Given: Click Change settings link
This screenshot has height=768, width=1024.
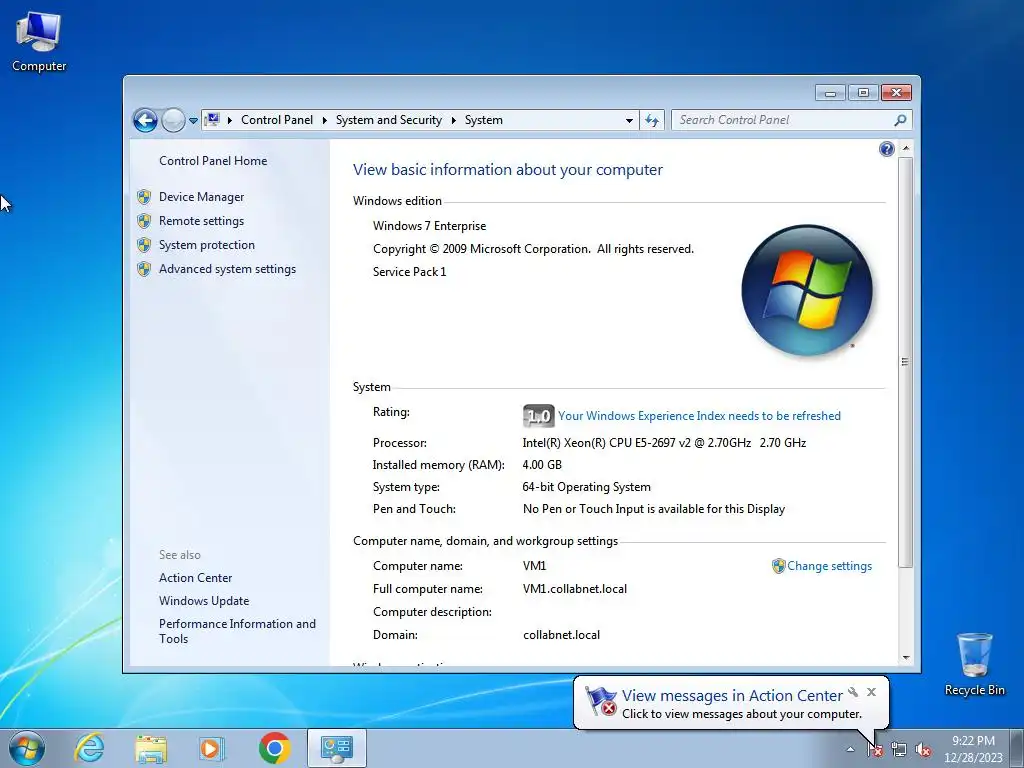Looking at the screenshot, I should point(829,566).
